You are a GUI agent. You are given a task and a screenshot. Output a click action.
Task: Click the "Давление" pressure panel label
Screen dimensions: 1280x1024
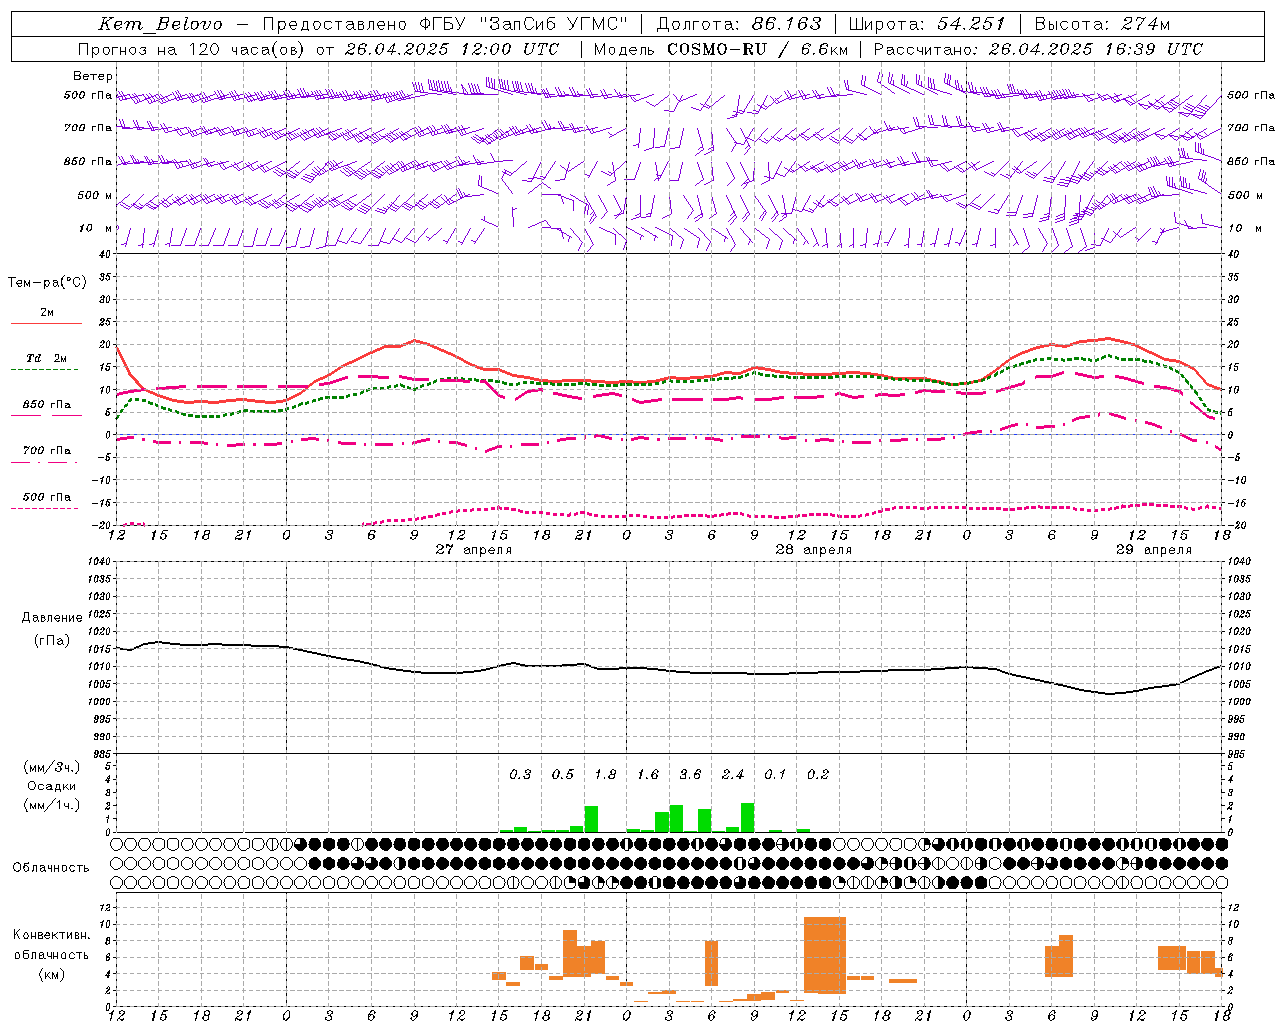click(52, 618)
